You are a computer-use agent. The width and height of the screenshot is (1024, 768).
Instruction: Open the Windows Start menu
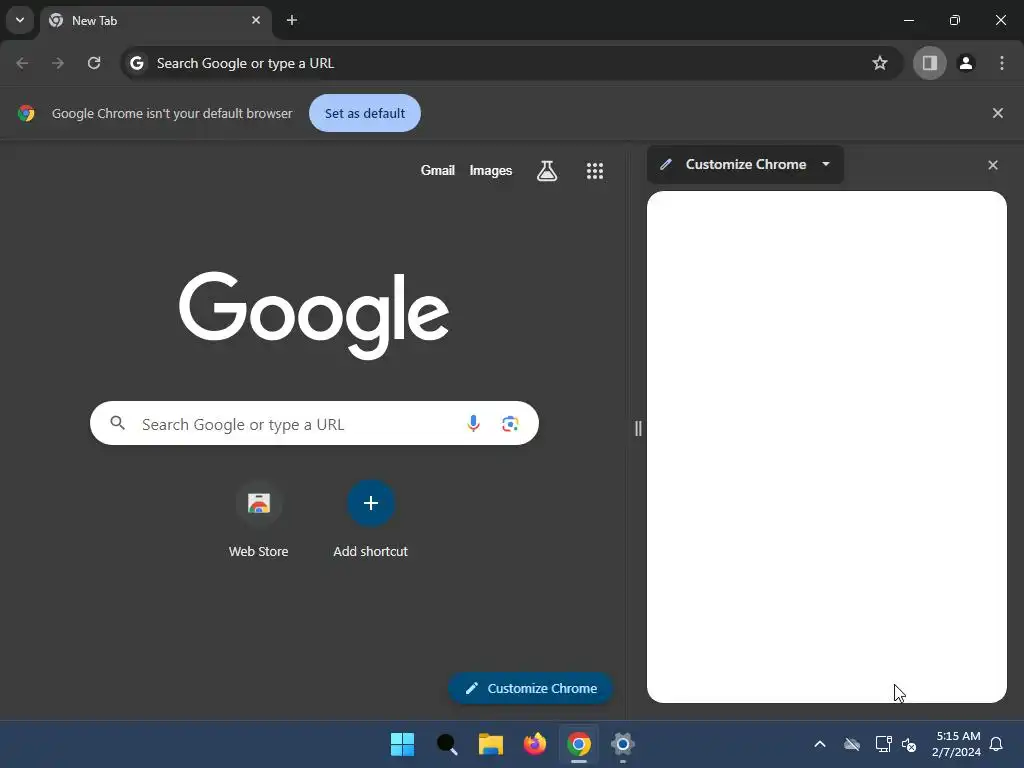point(402,744)
